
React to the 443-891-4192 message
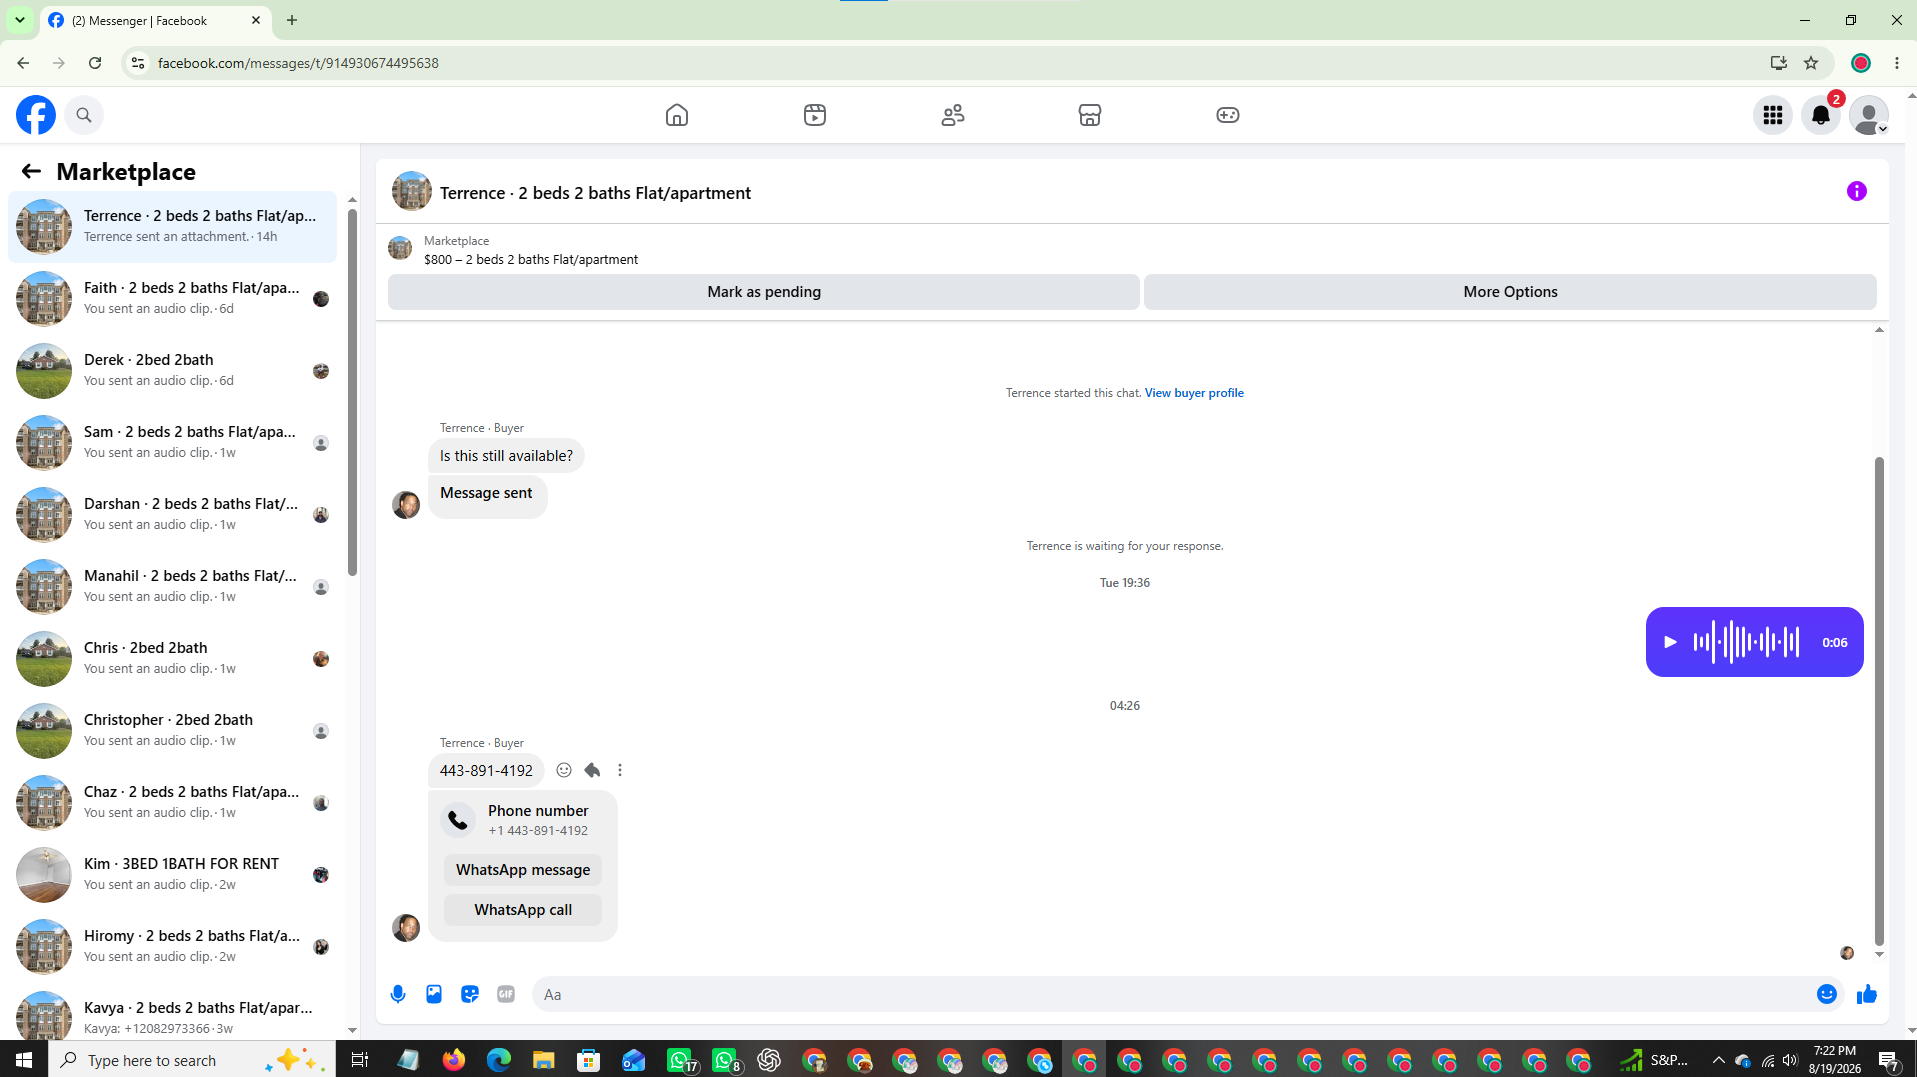point(564,770)
